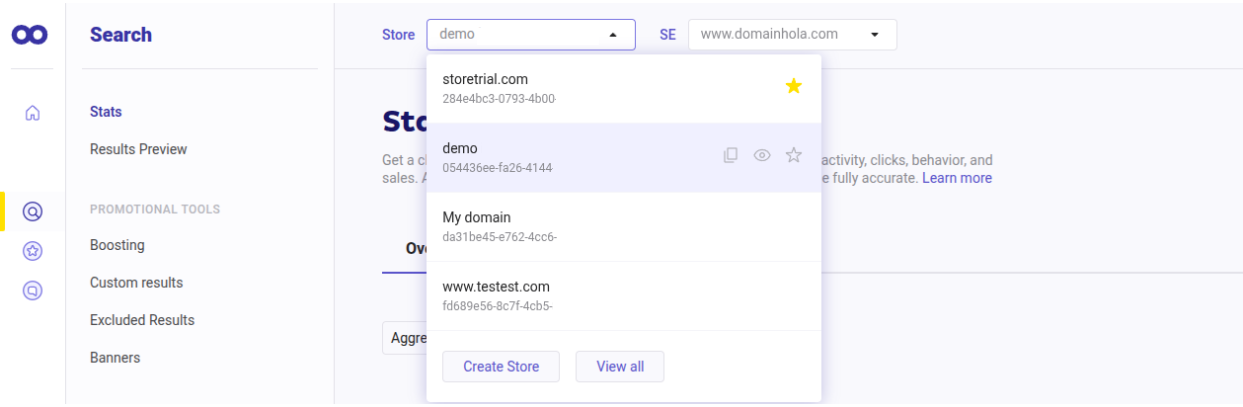Unfavorite storetrial.com using the yellow star
Viewport: 1243px width, 407px height.
[793, 87]
